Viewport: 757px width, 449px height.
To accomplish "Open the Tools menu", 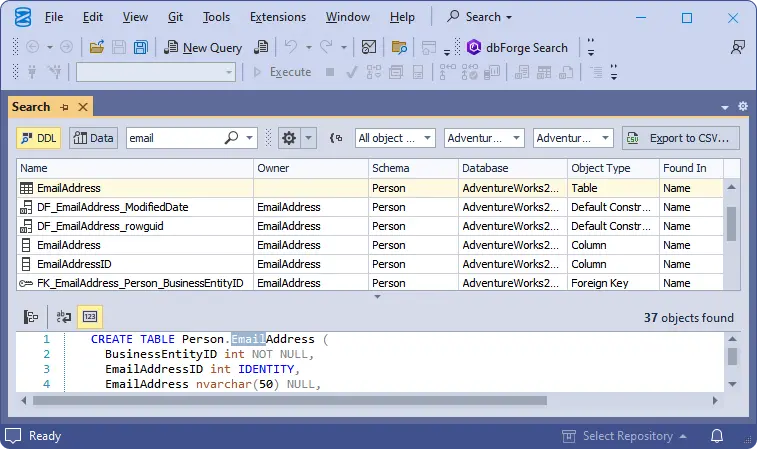I will pyautogui.click(x=216, y=17).
